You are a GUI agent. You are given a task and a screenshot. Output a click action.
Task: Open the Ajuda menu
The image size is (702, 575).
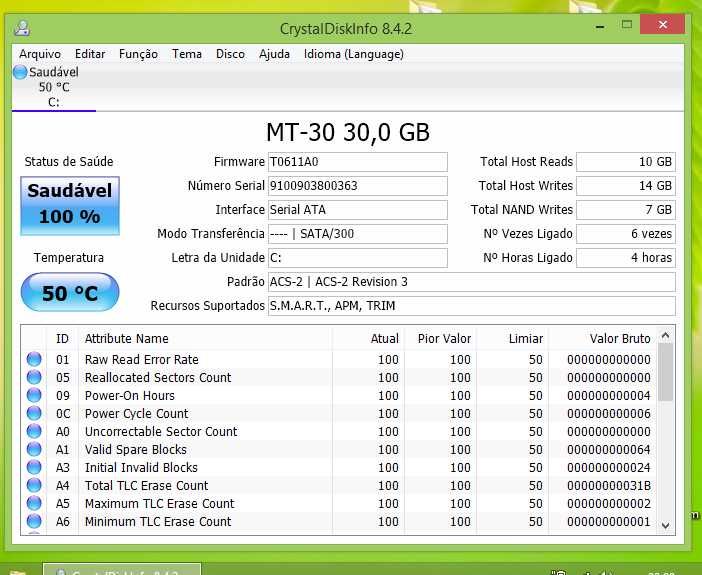pos(274,54)
